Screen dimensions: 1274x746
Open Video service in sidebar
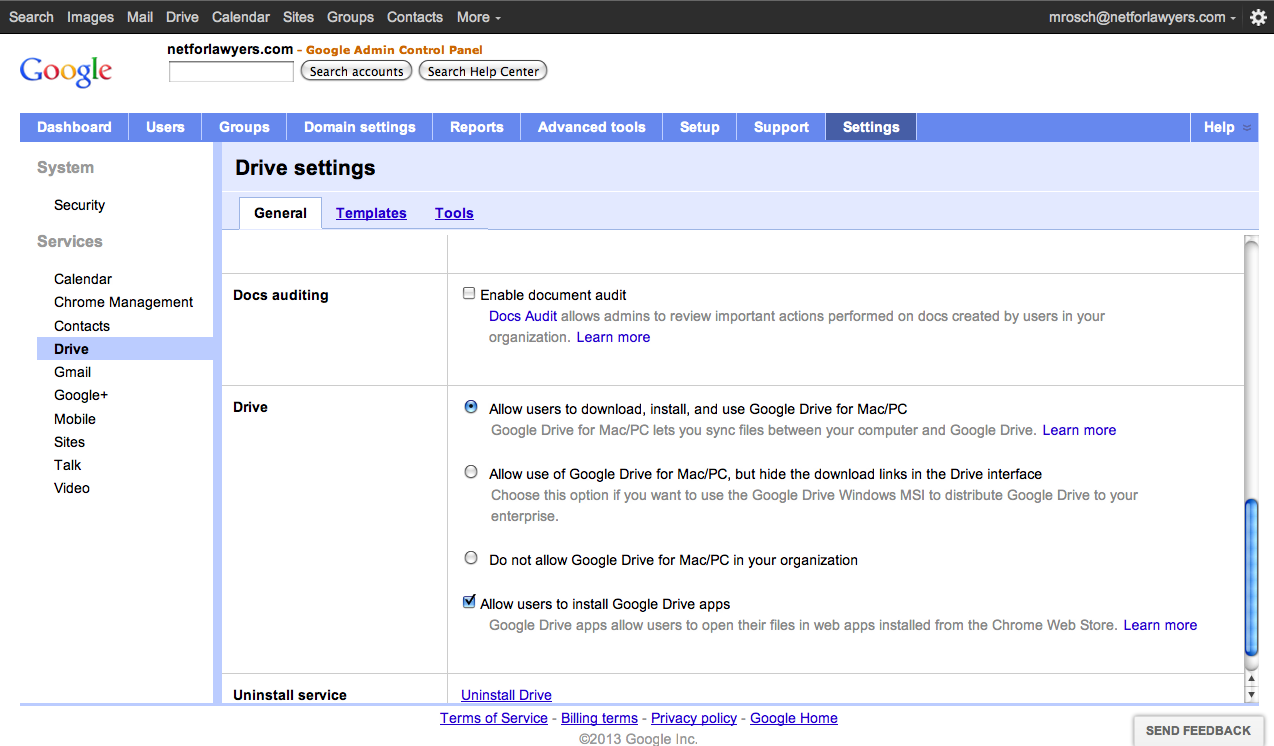(x=72, y=488)
